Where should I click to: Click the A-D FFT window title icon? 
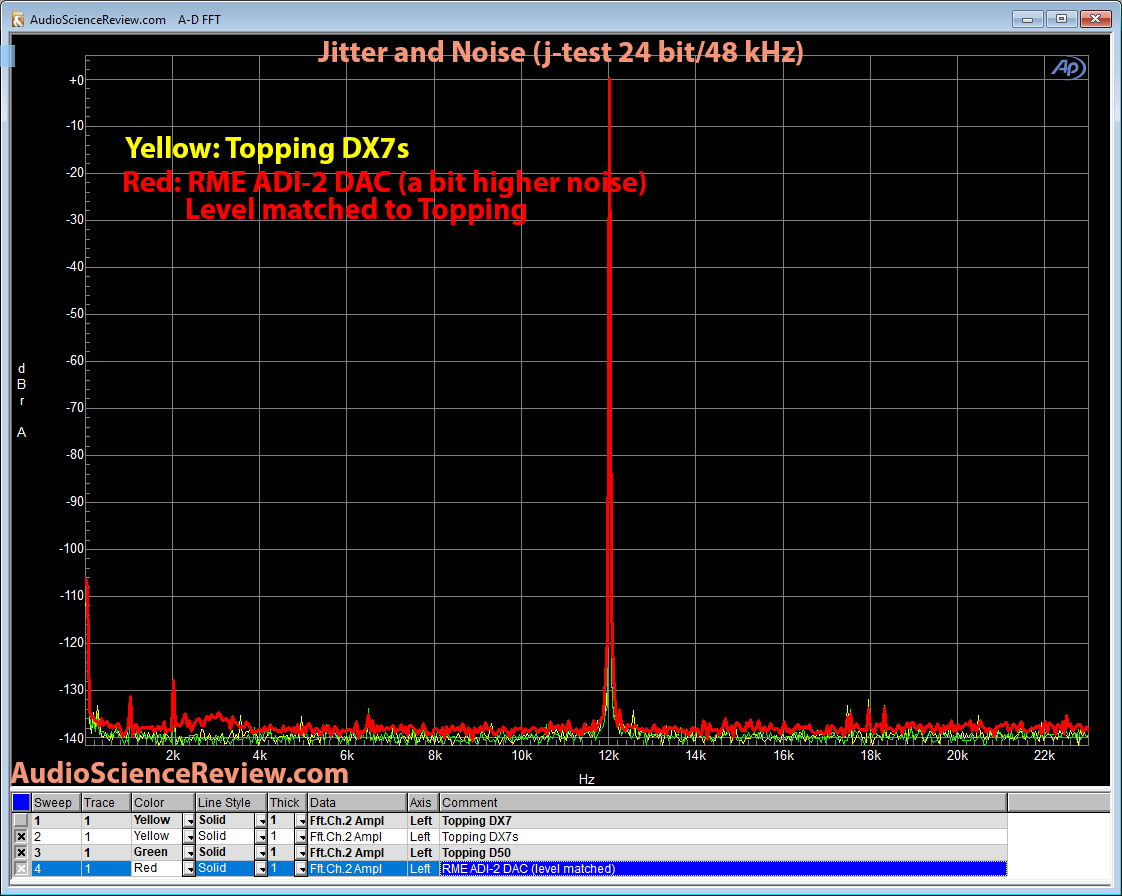coord(18,19)
